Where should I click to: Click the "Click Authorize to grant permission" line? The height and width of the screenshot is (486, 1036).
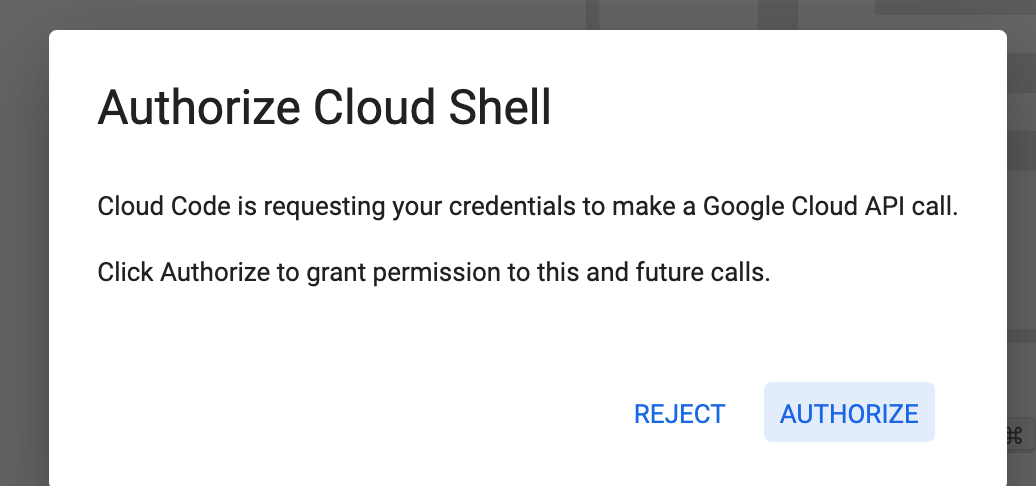pyautogui.click(x=433, y=272)
